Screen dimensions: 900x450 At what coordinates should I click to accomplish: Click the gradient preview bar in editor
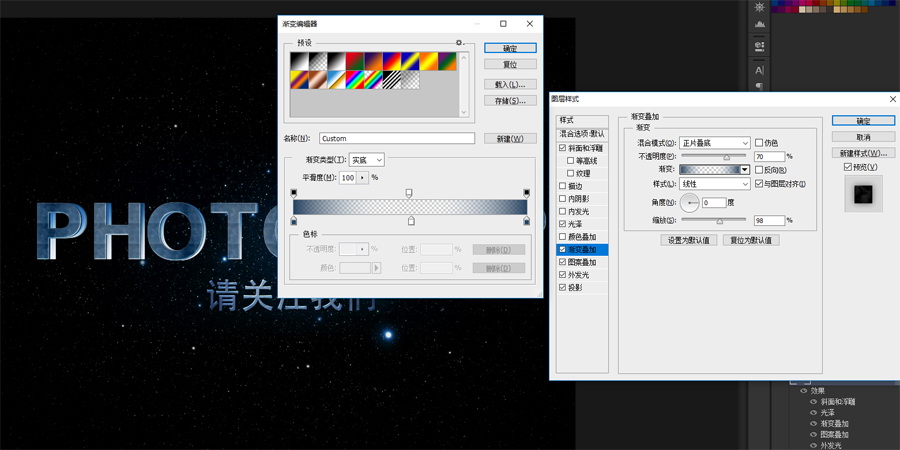410,207
